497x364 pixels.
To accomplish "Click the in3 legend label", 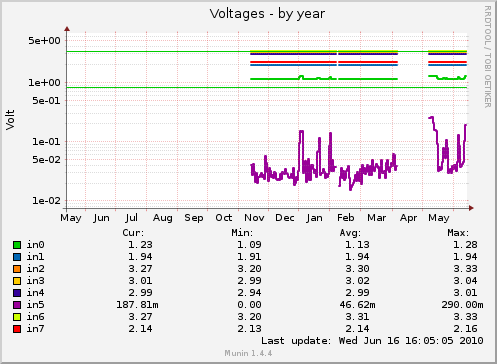I will pos(35,281).
